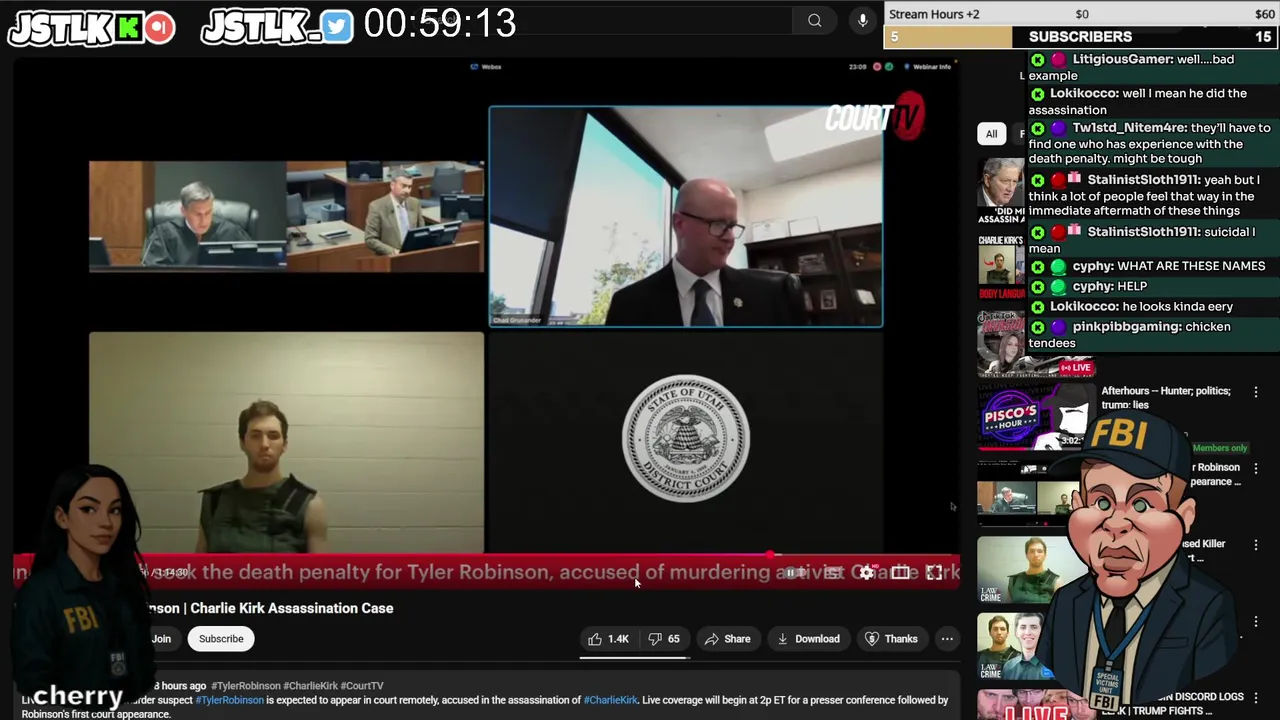Click the Join button
The image size is (1280, 720).
pyautogui.click(x=161, y=639)
